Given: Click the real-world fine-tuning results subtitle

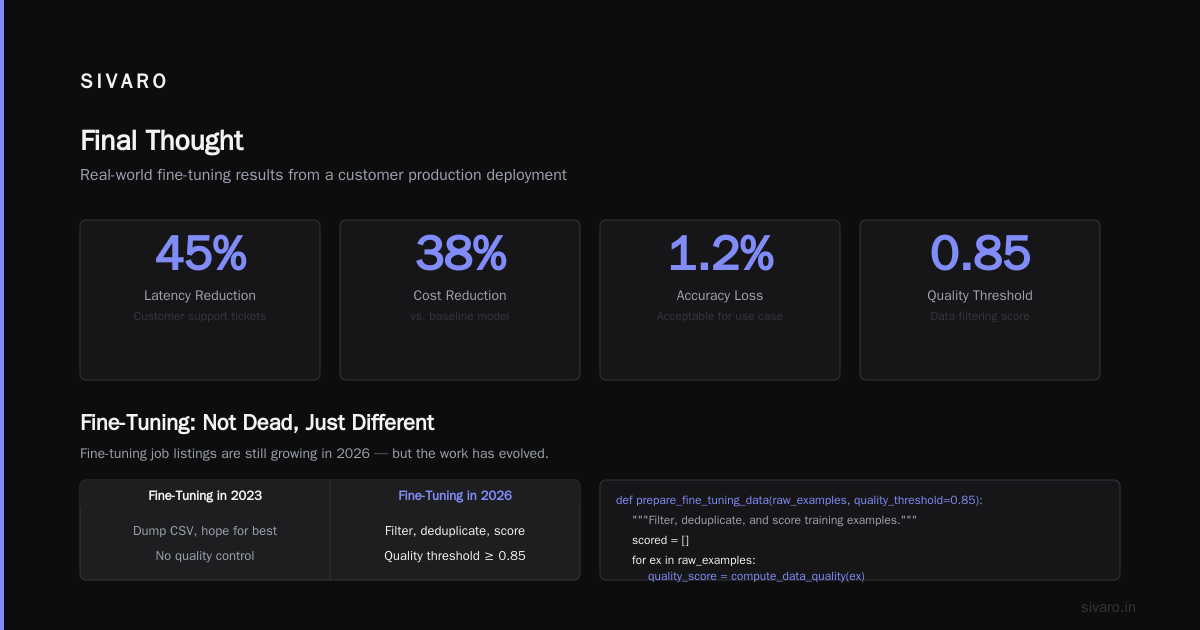Looking at the screenshot, I should click(x=323, y=175).
